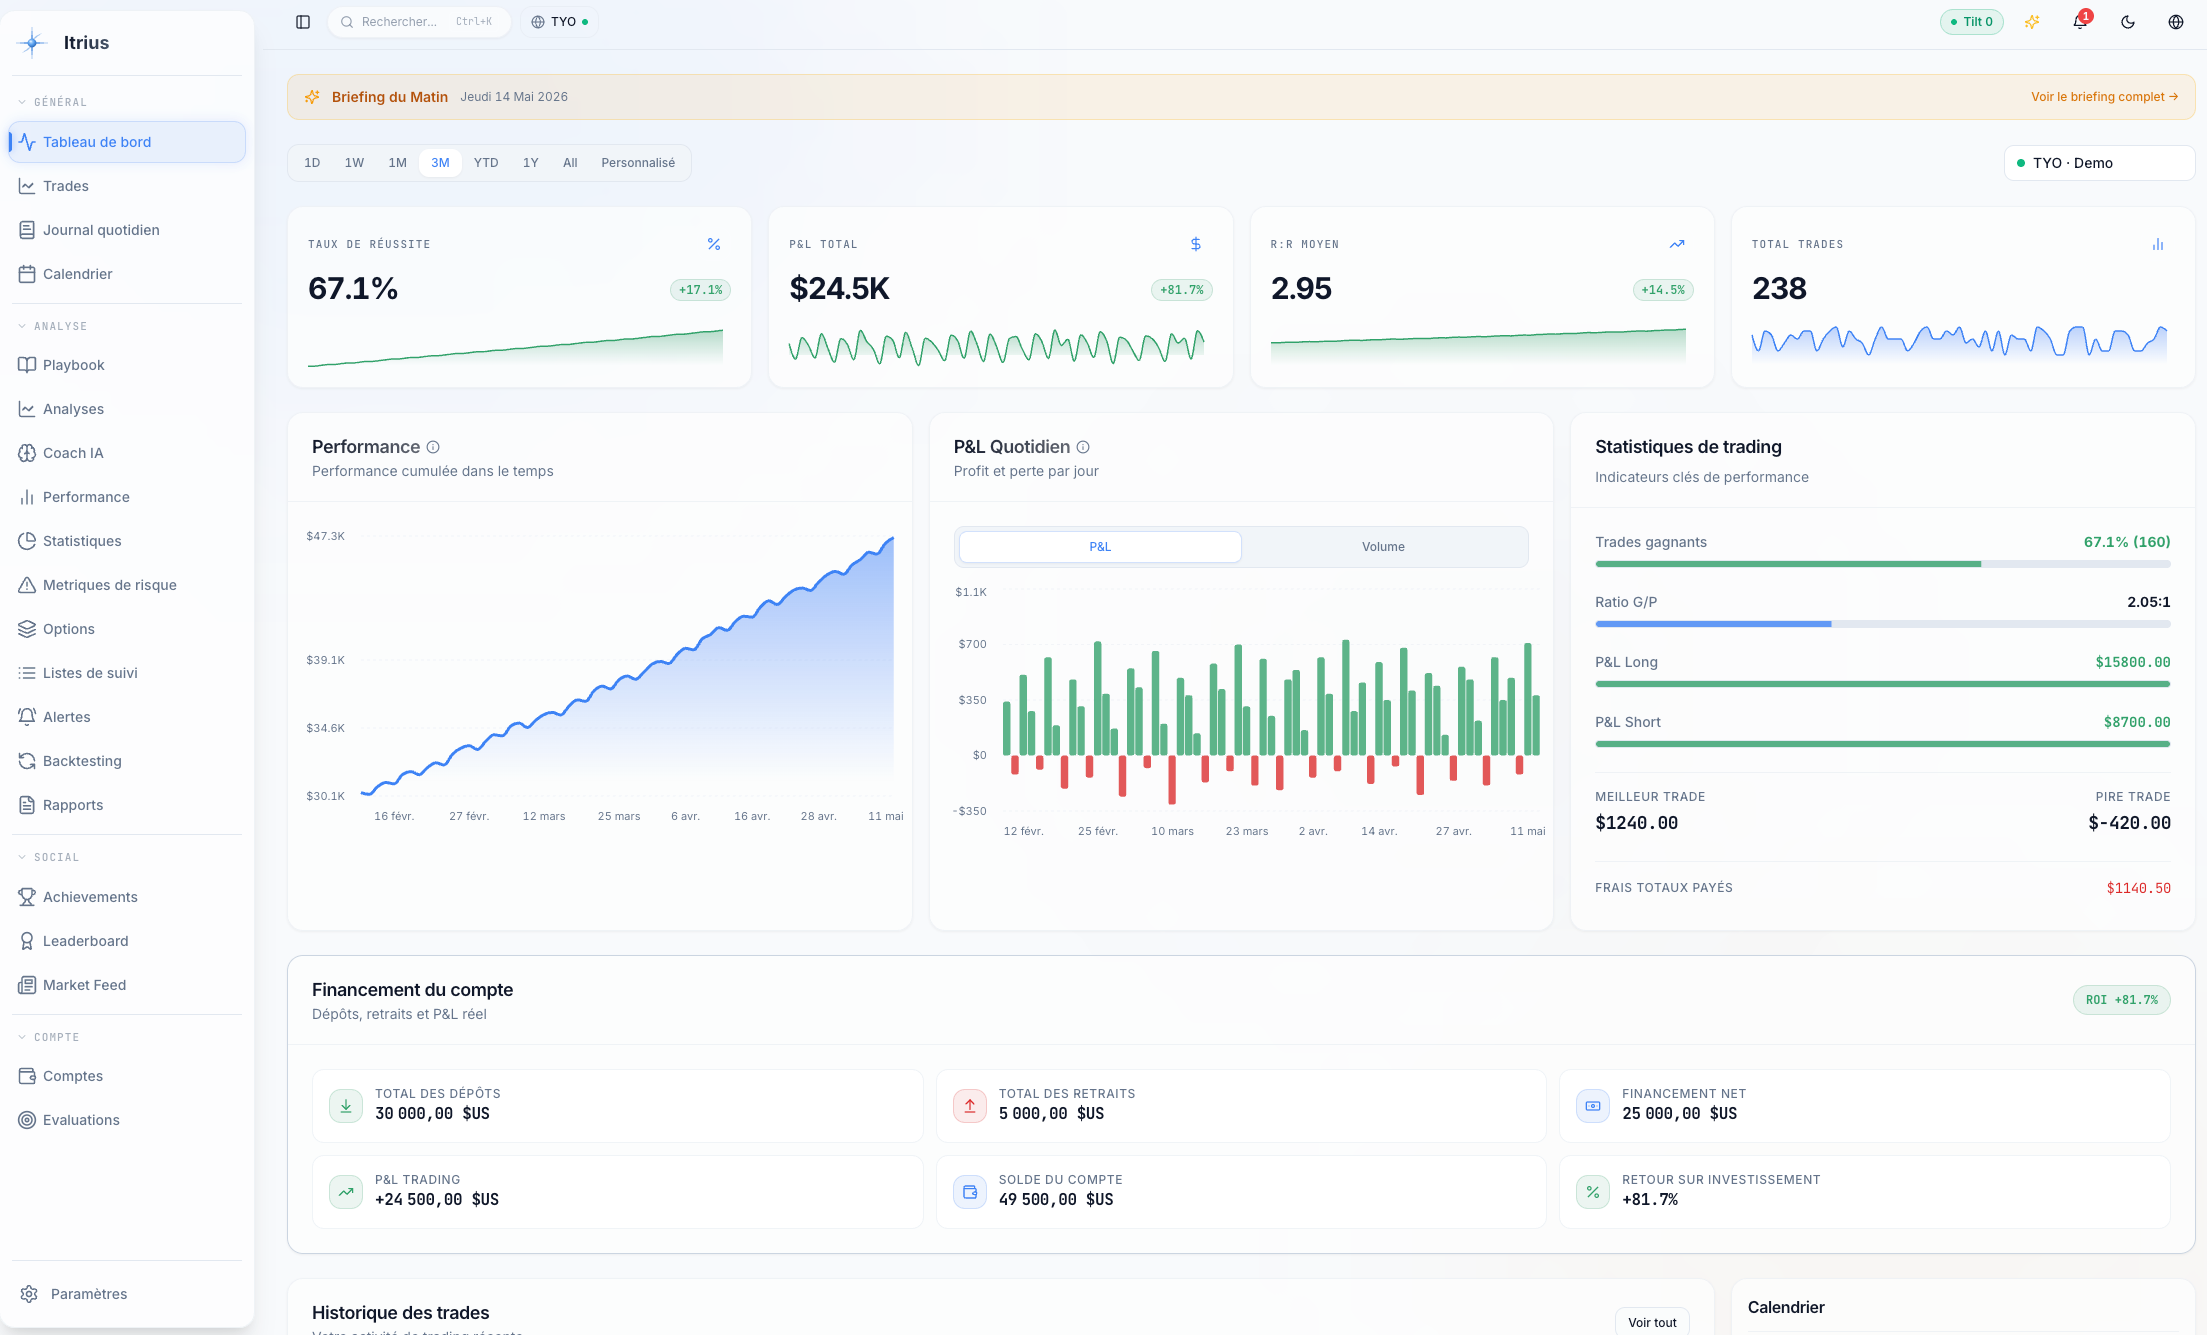Show P&L Quotidien info icon

coord(1083,447)
